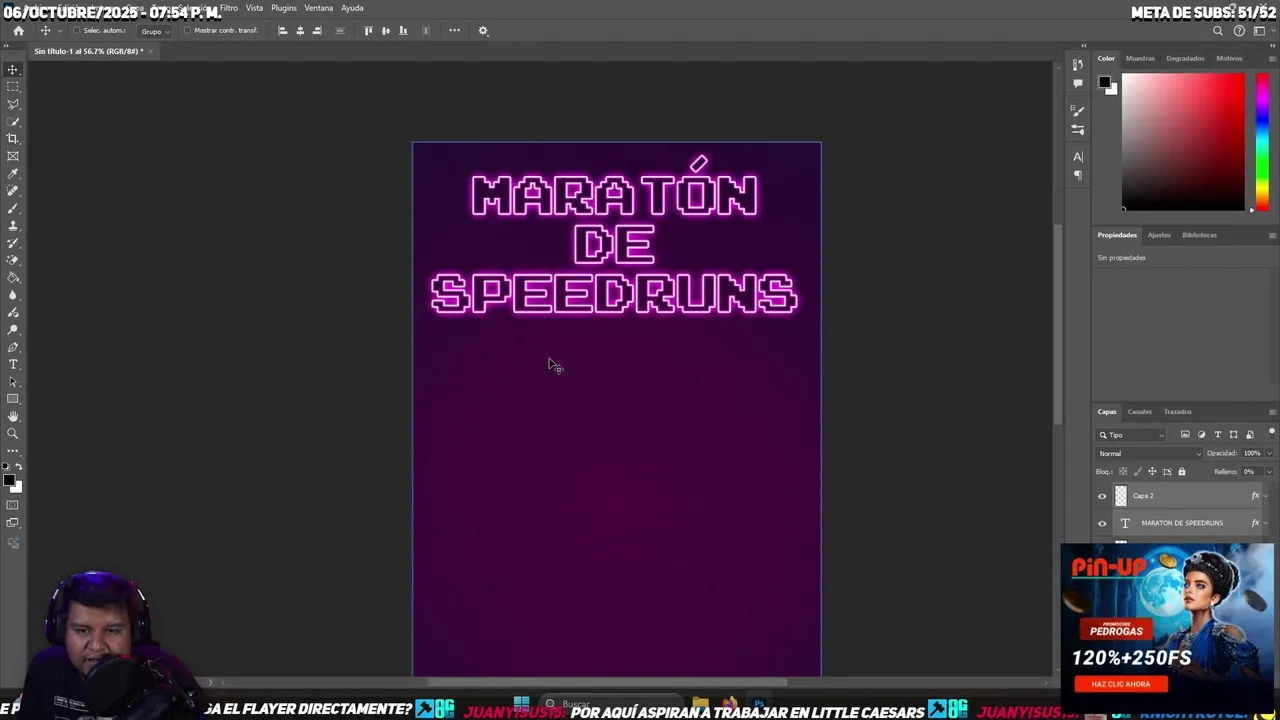
Task: Open the Paragraph panel icon
Action: (1077, 175)
